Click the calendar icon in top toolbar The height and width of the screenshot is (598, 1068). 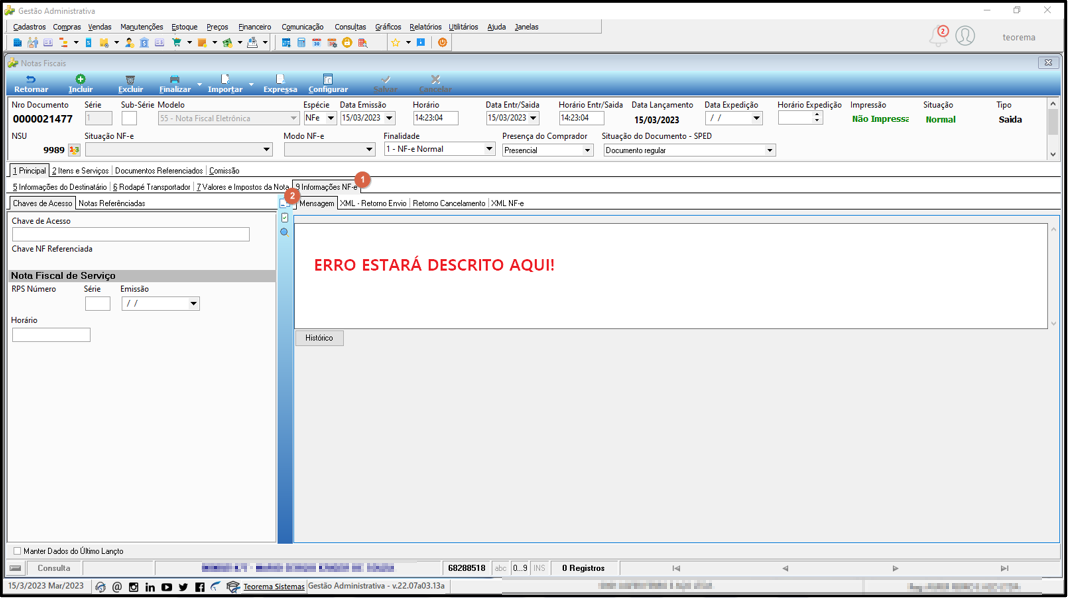[317, 42]
